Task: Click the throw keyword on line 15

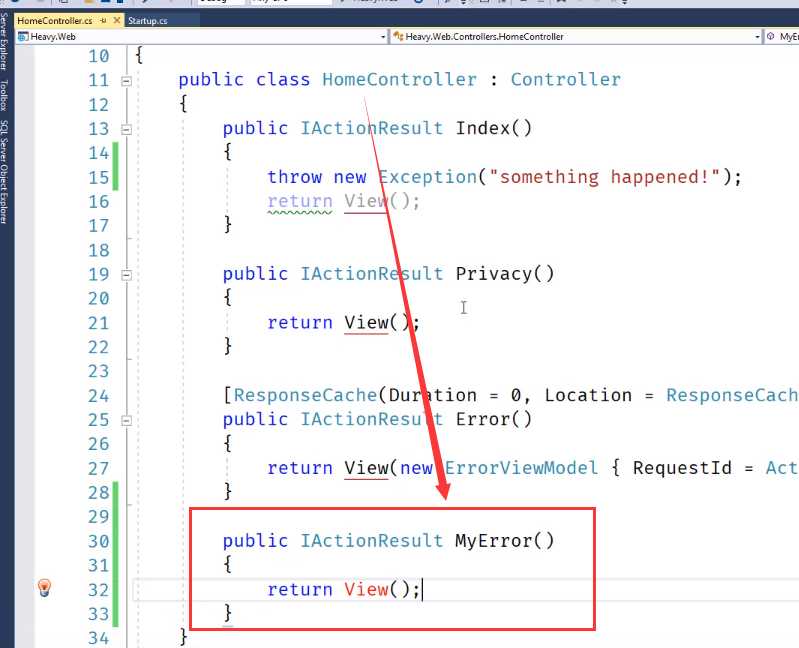Action: point(295,177)
